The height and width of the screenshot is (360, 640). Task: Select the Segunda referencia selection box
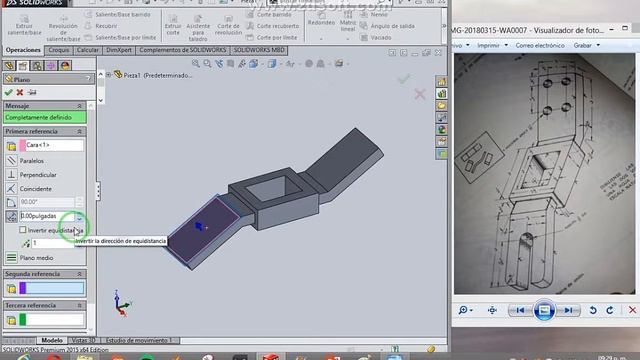click(52, 288)
